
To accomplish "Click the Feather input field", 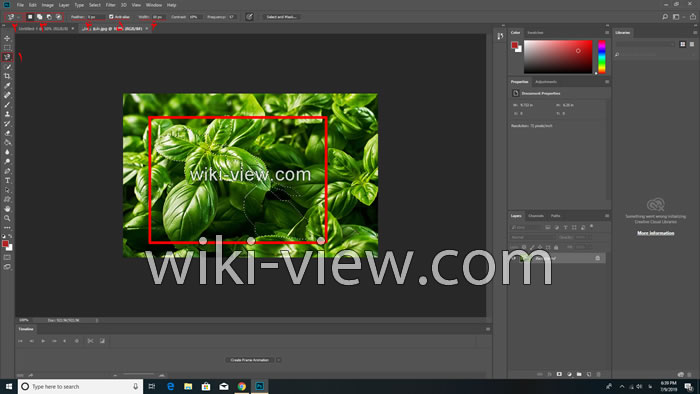I will tap(96, 17).
